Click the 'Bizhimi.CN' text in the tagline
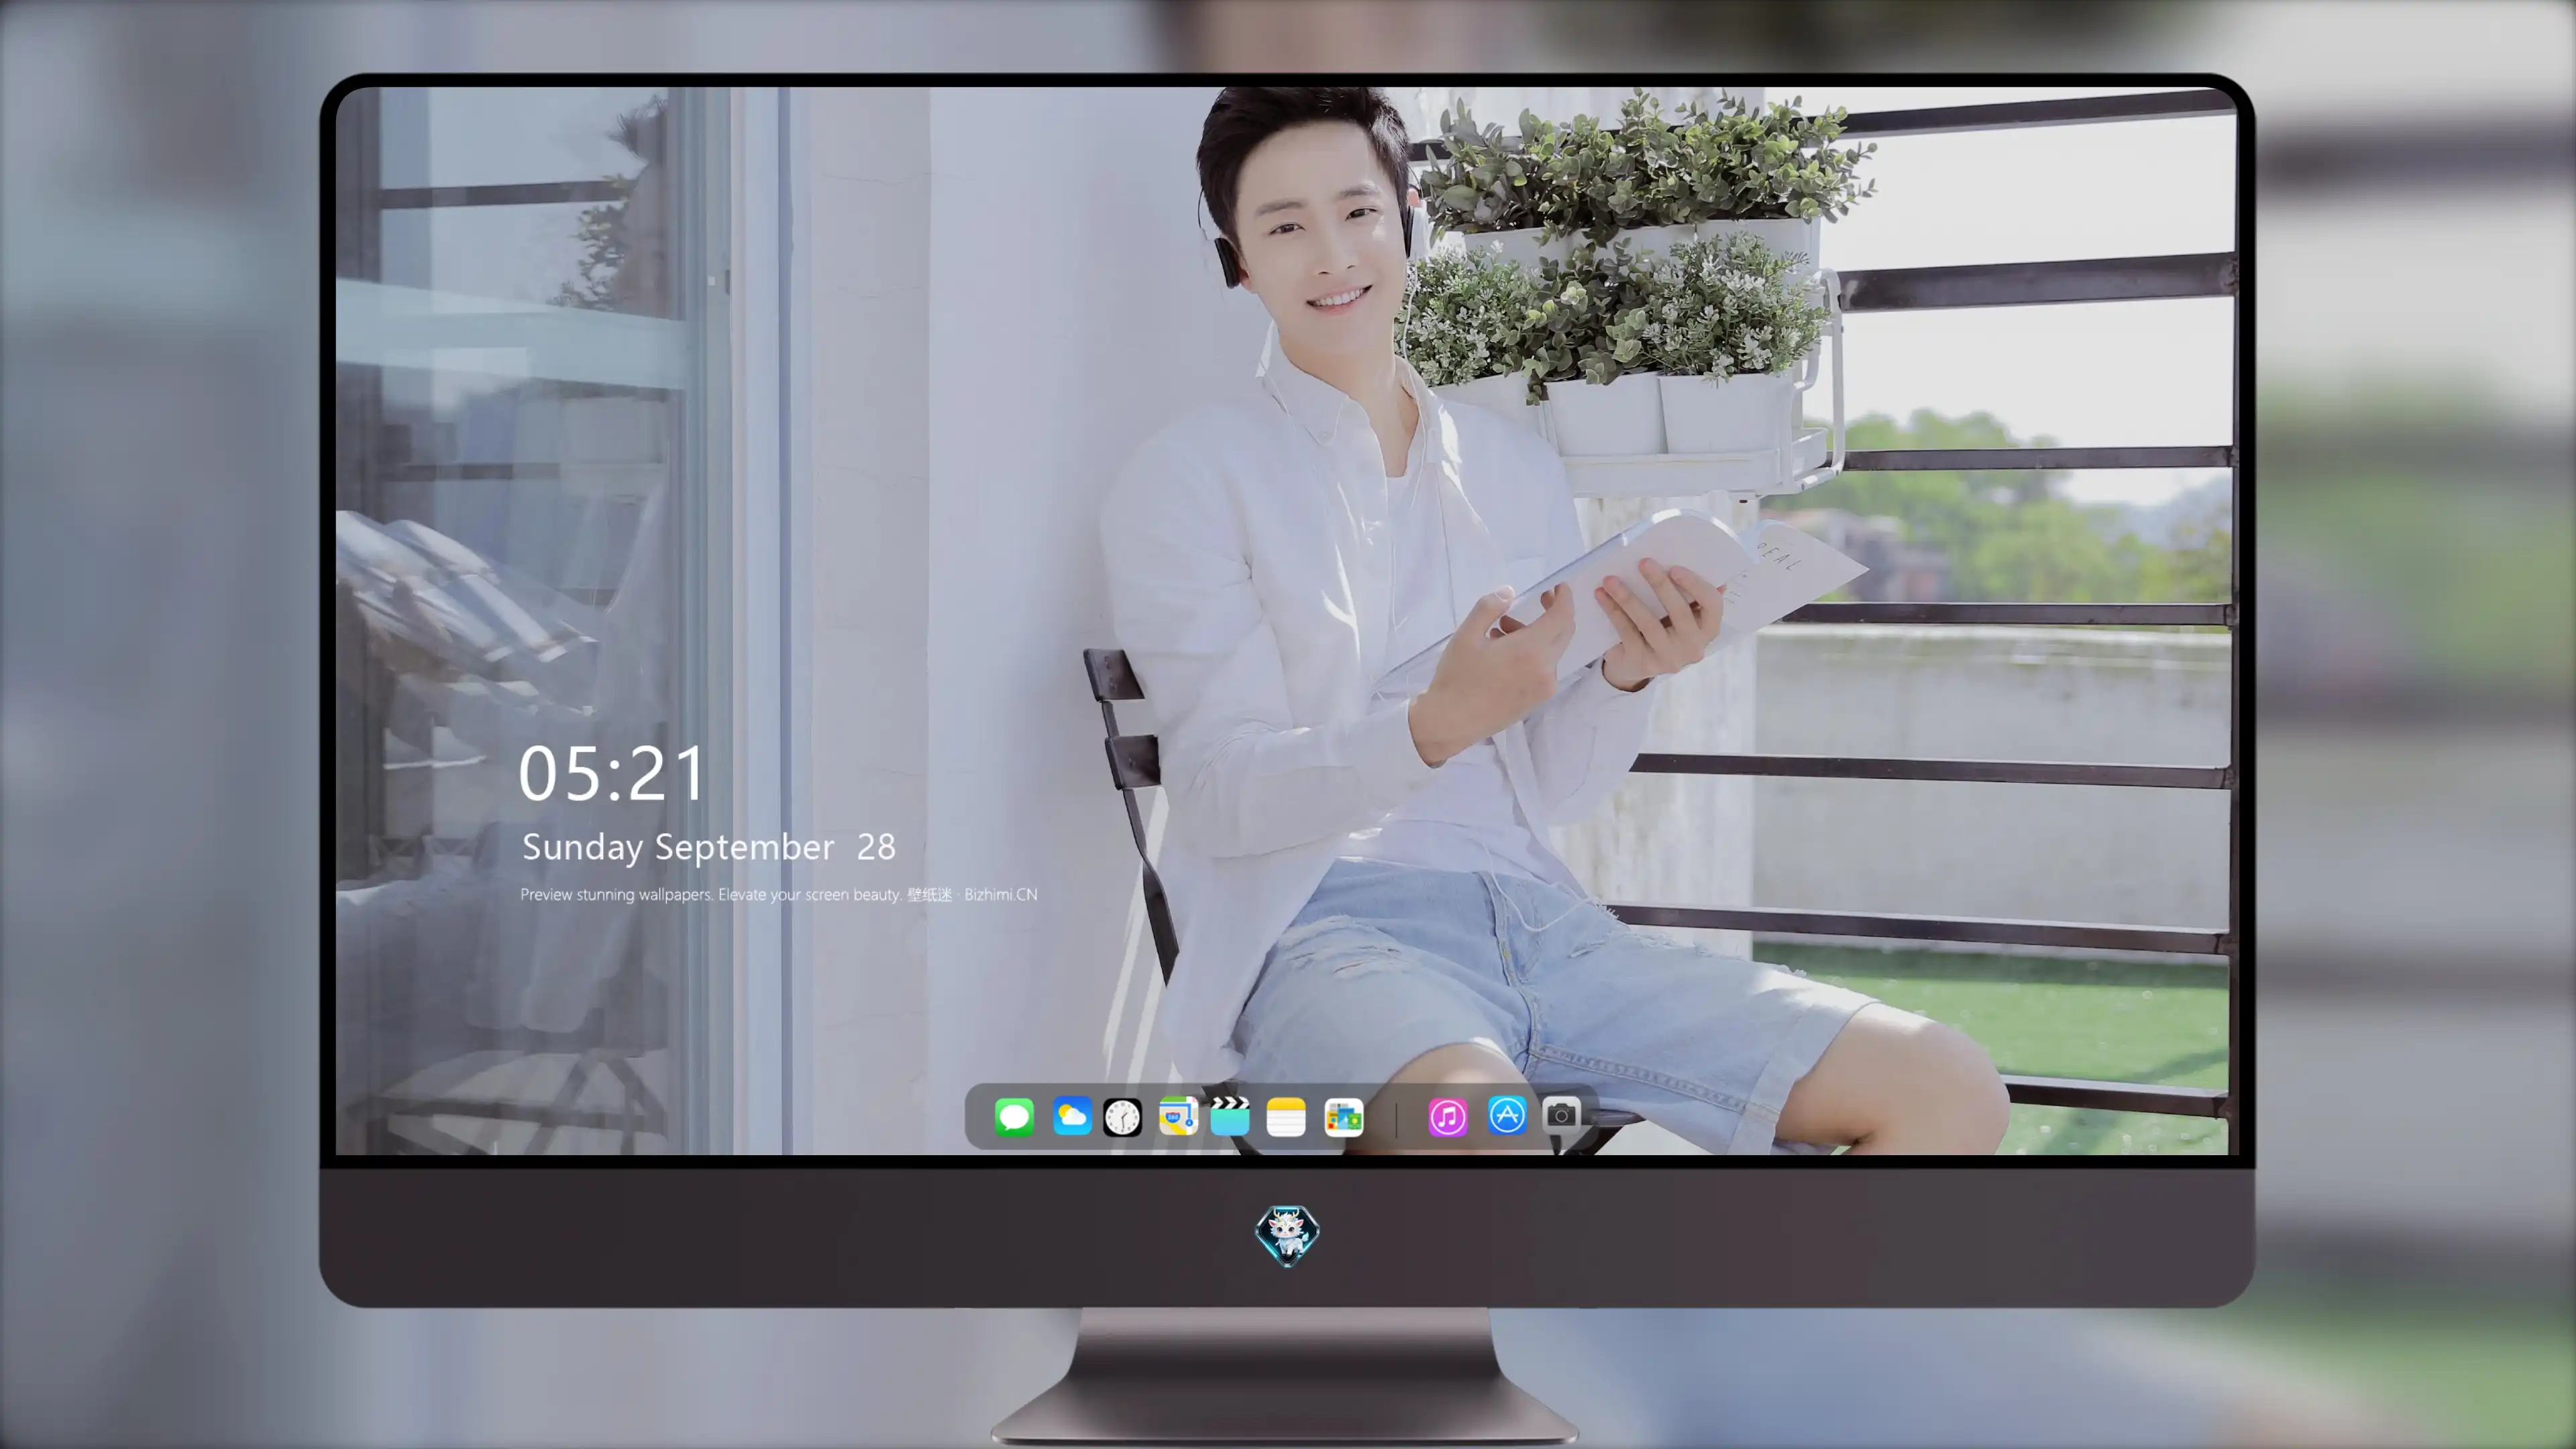 (x=1001, y=894)
